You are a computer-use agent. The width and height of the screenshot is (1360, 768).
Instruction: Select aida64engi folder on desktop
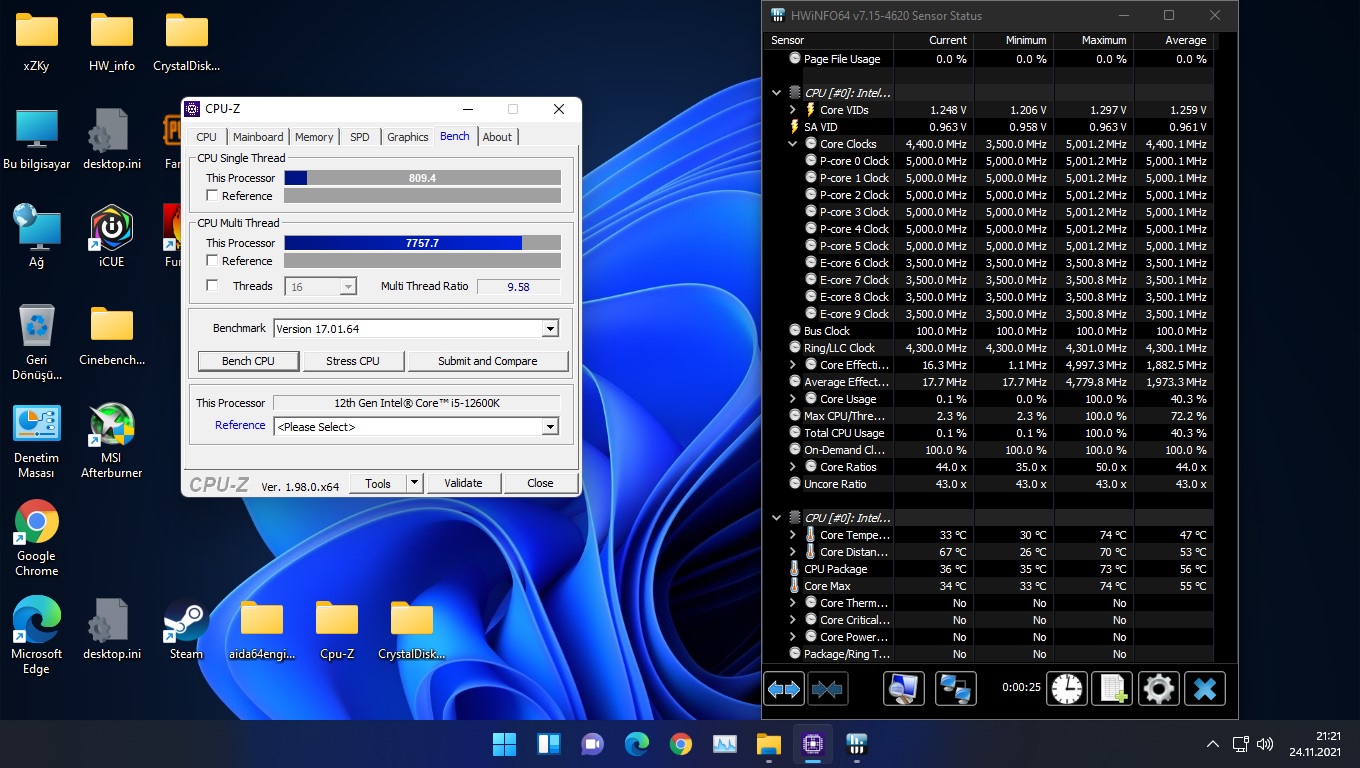coord(261,629)
